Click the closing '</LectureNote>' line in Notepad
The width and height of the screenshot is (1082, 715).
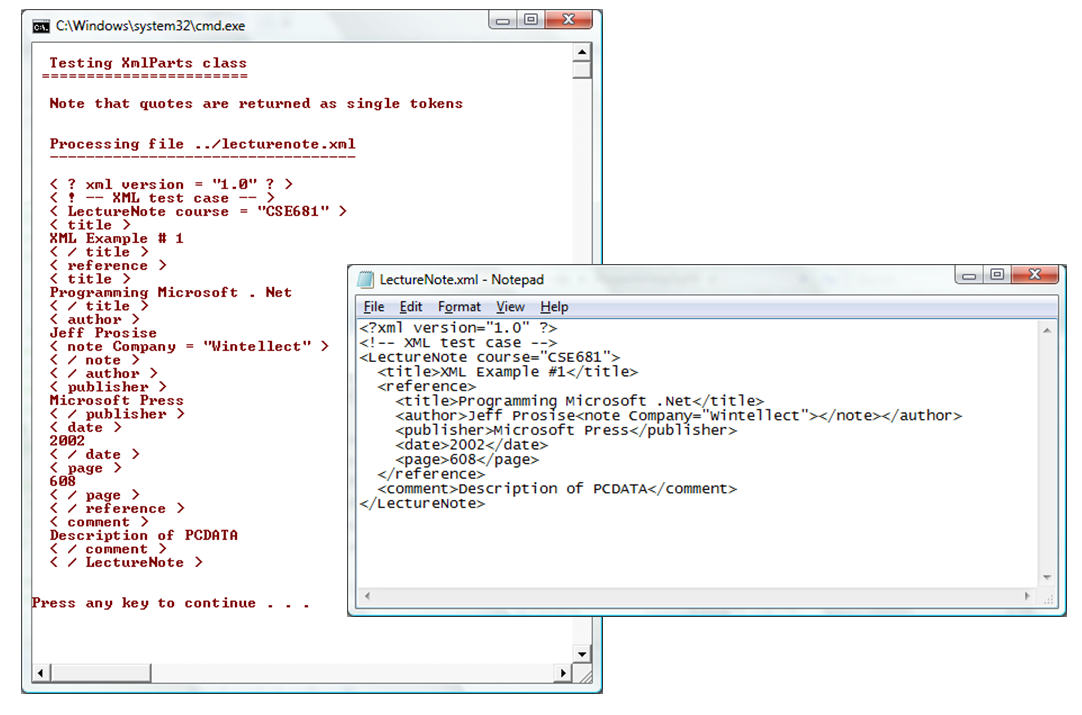[422, 504]
